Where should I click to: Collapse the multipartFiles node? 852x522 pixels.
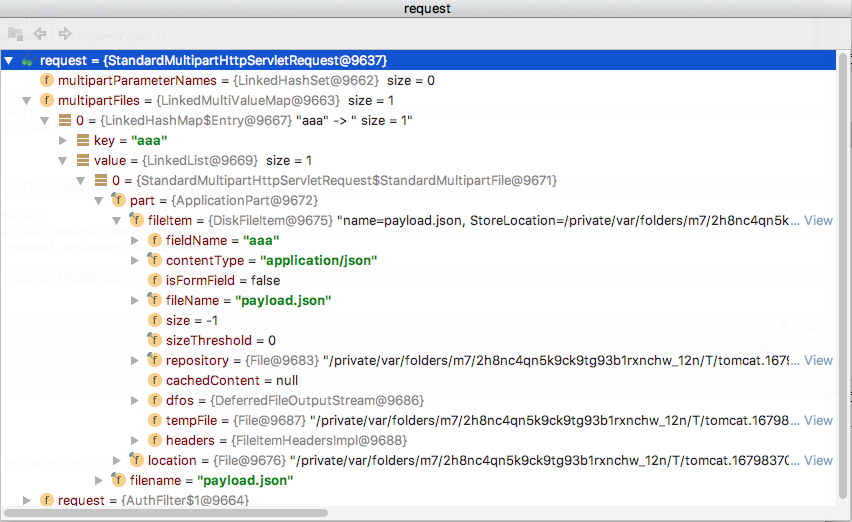point(27,100)
